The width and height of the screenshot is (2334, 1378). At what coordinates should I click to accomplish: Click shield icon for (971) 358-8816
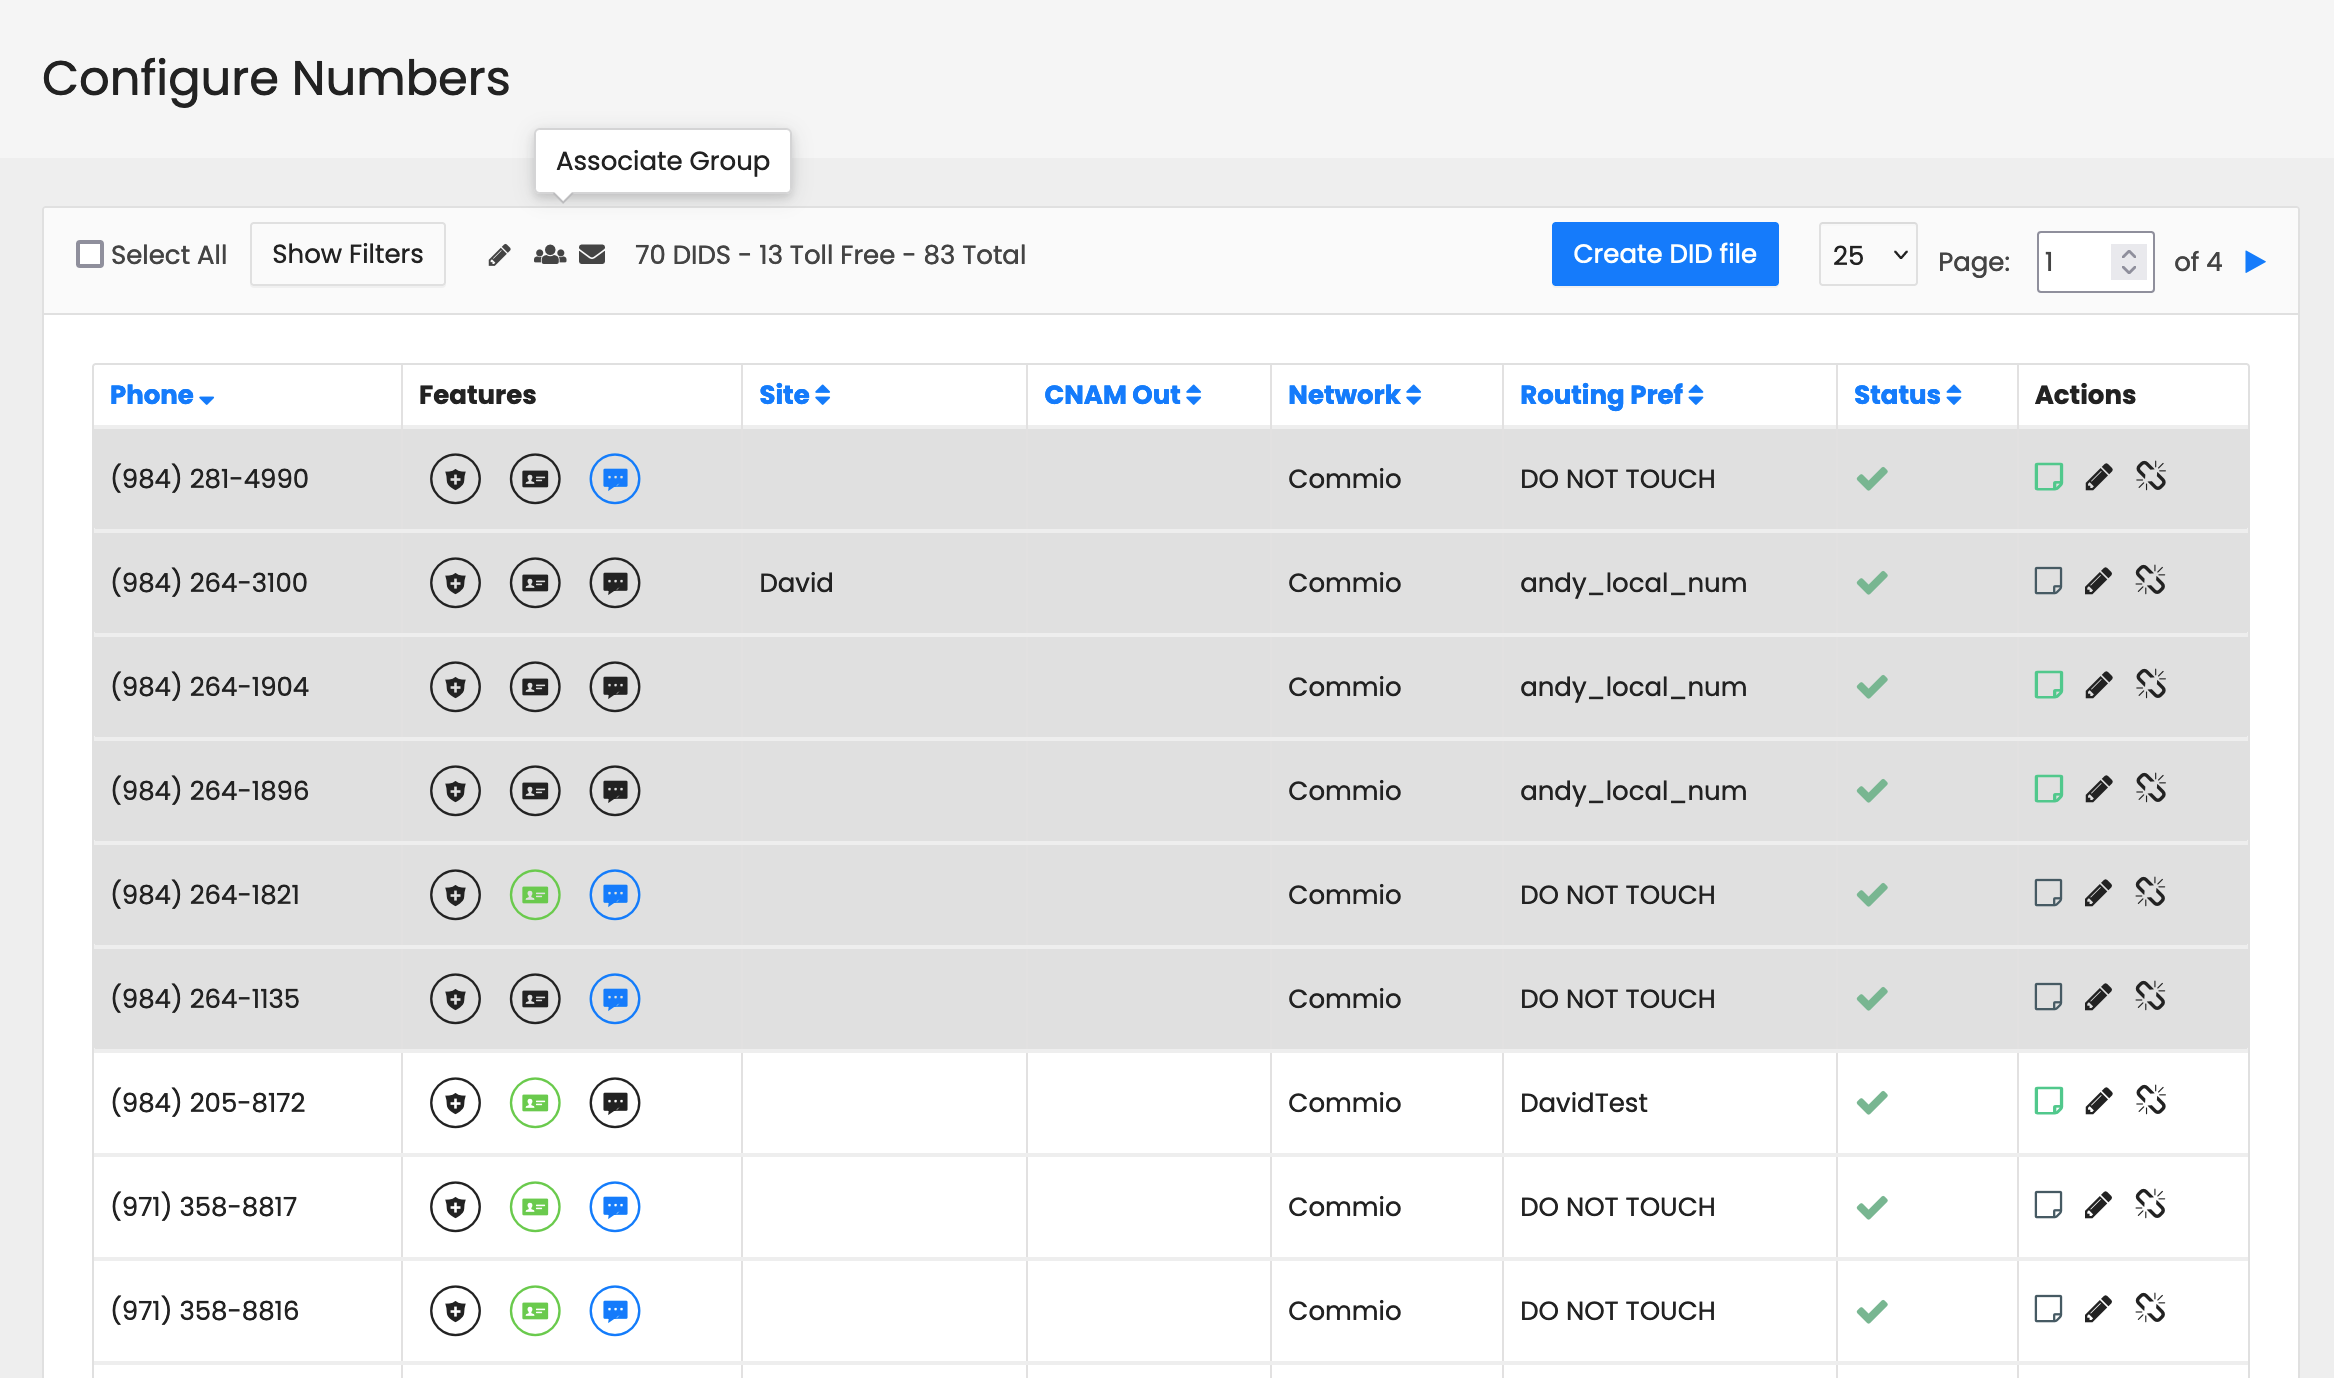point(455,1311)
